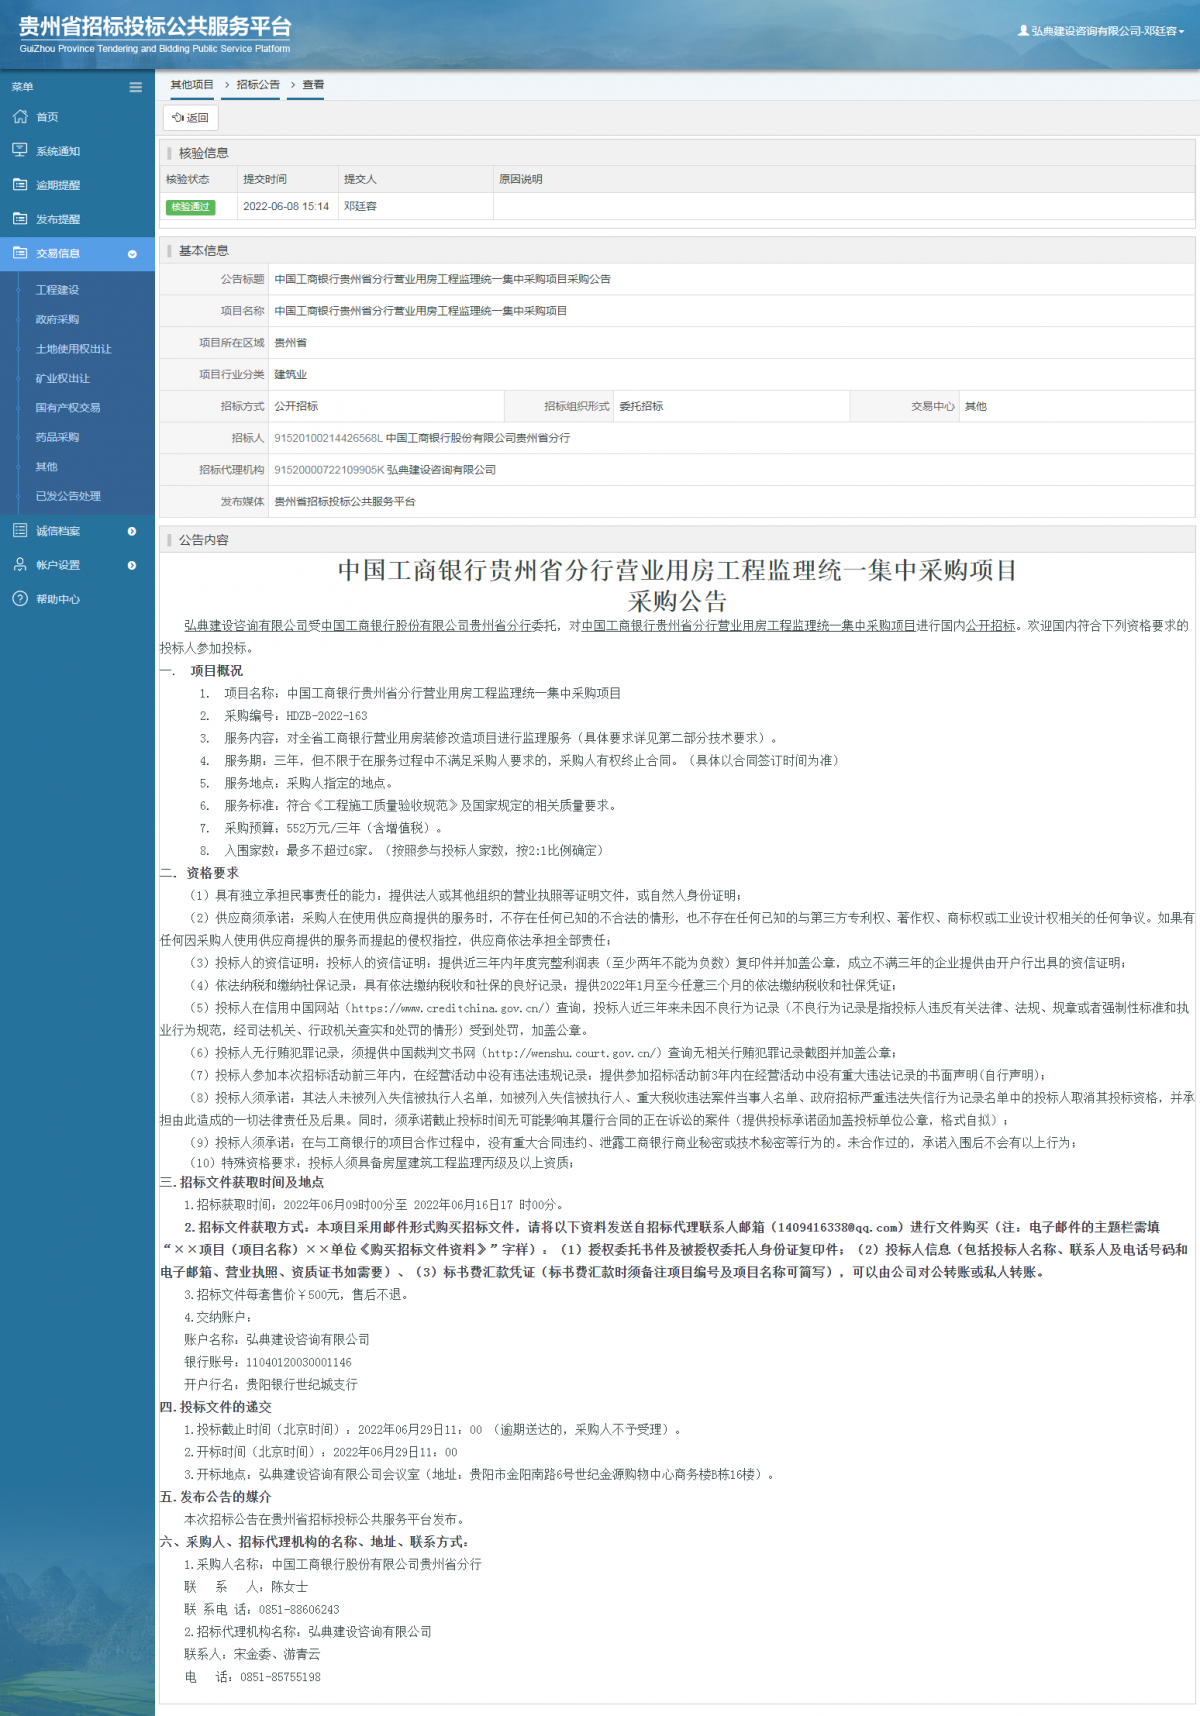This screenshot has height=1716, width=1200.
Task: Click 招标人 value with 91520100214426568L
Action: pos(422,438)
